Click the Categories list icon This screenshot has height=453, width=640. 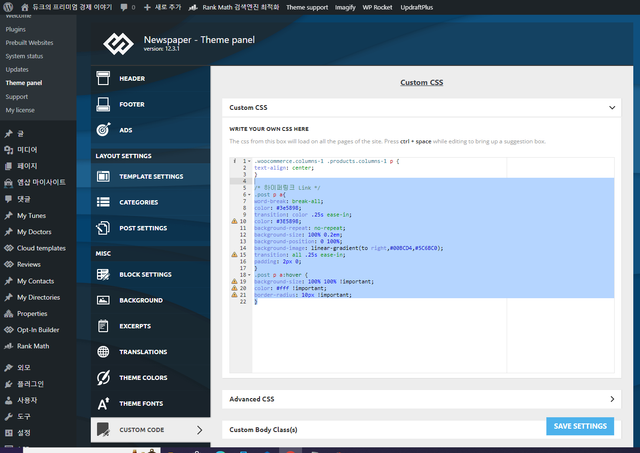103,202
